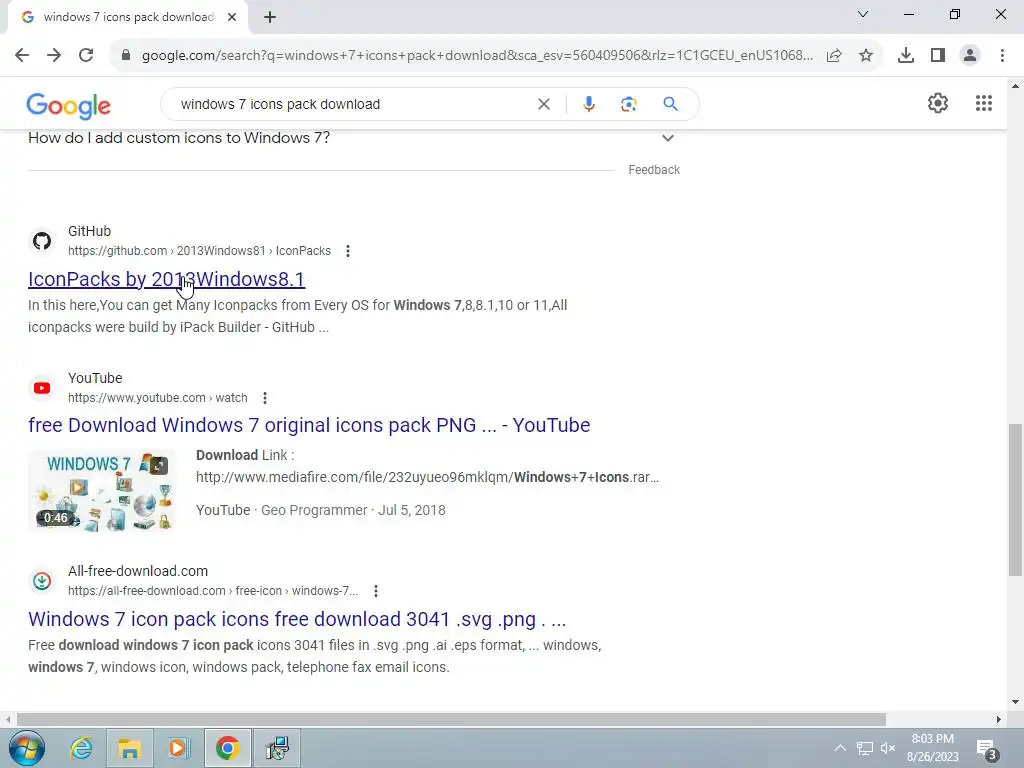Click the all-free-download.com URL breadcrumb

pyautogui.click(x=213, y=591)
